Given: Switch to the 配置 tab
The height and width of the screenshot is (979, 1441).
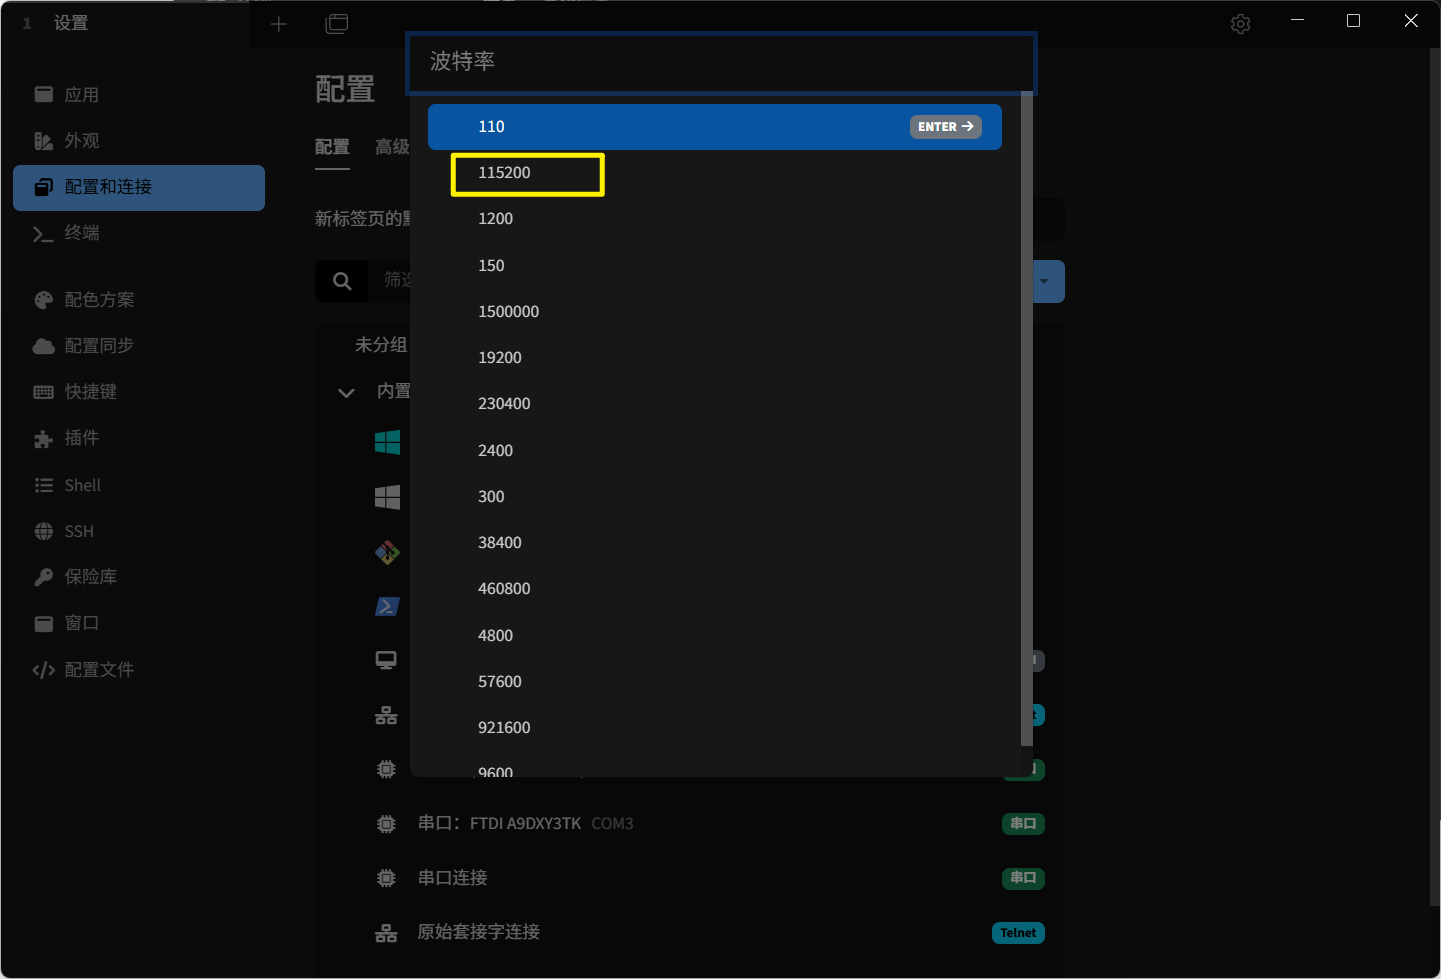Looking at the screenshot, I should pyautogui.click(x=332, y=148).
